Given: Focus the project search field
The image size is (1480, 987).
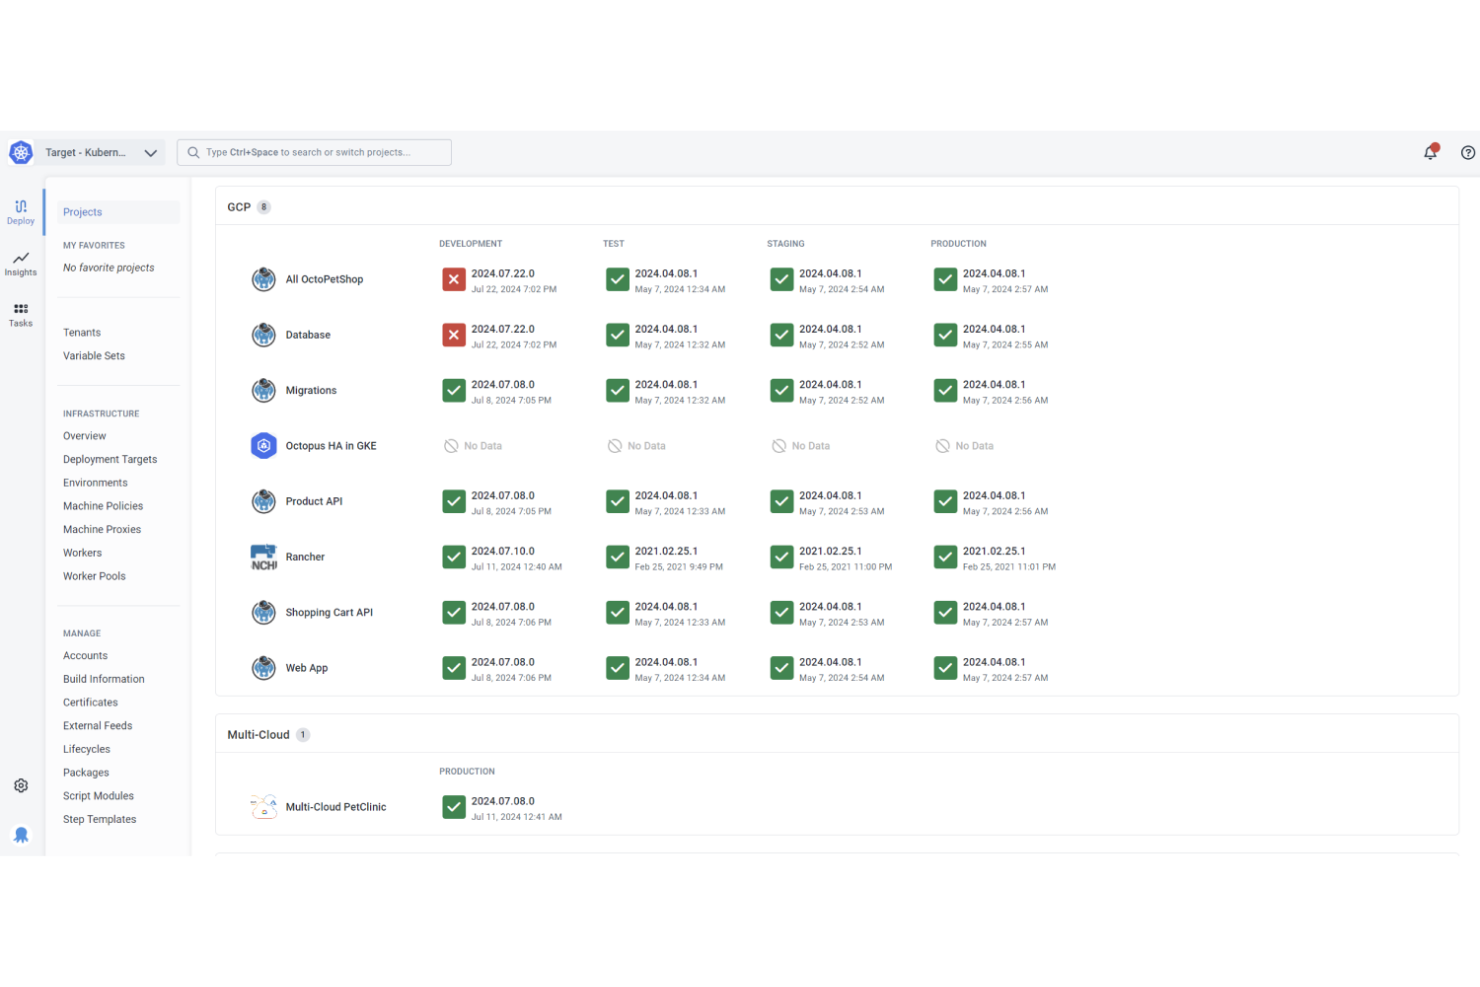Looking at the screenshot, I should 314,152.
